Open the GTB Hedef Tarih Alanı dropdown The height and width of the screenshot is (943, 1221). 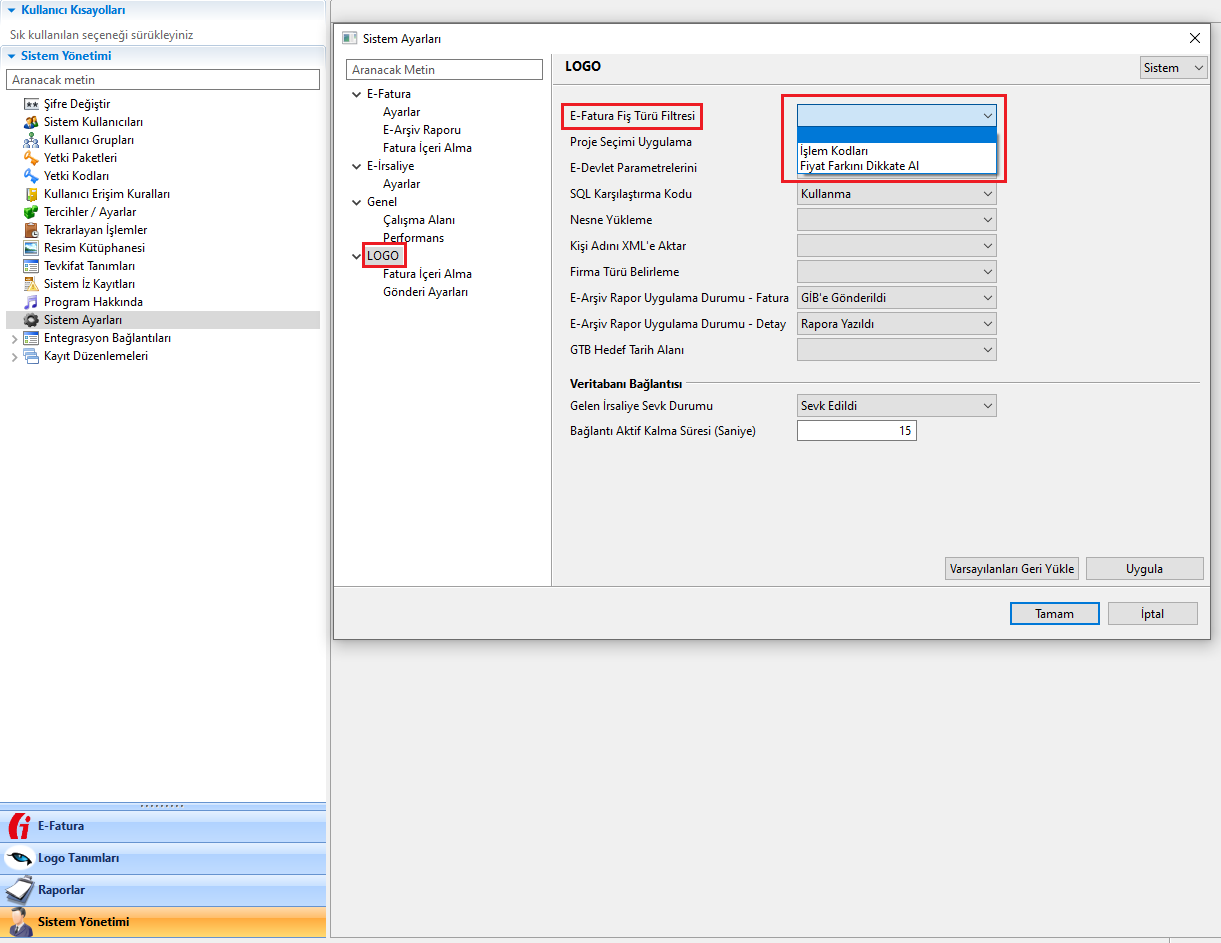coord(897,350)
